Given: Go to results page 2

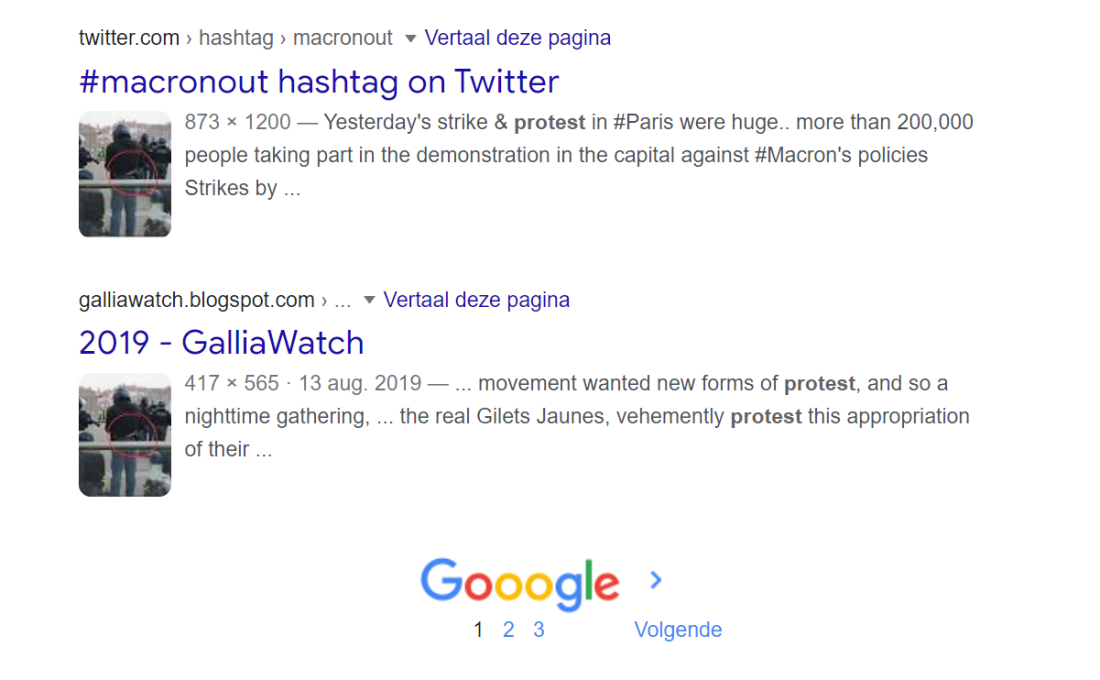Looking at the screenshot, I should [509, 629].
